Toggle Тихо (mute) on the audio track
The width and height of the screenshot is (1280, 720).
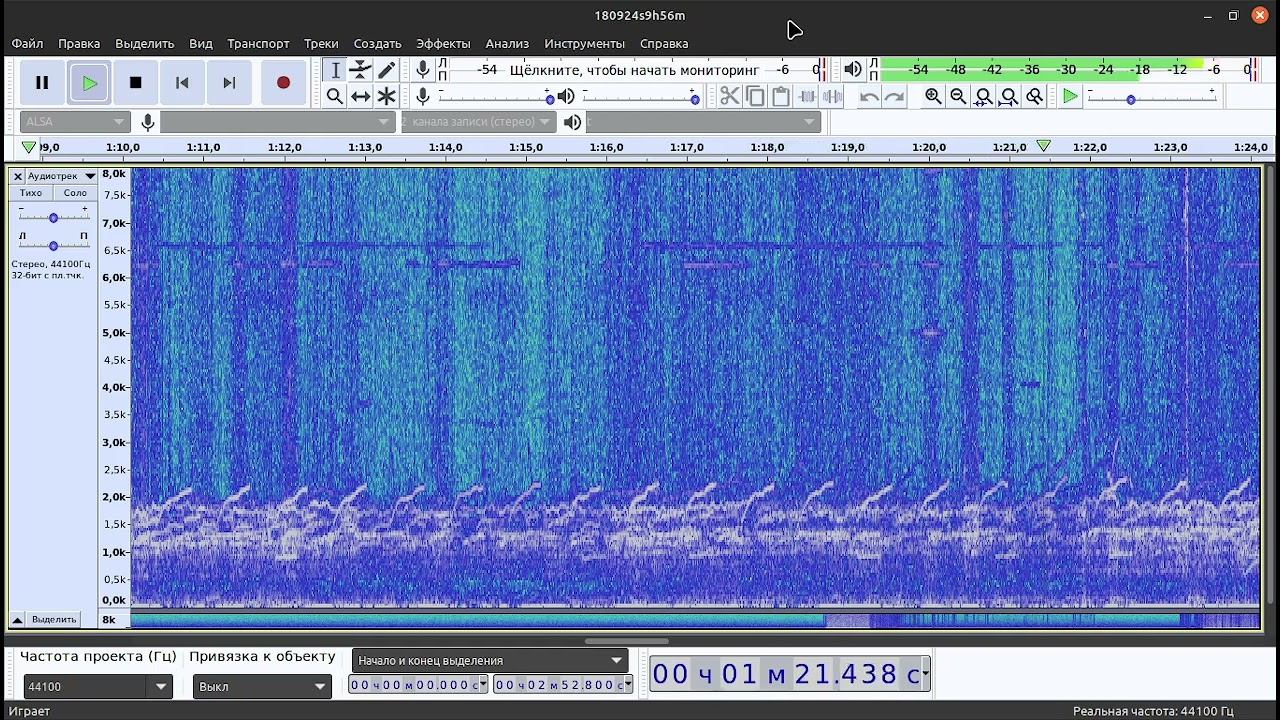(31, 193)
